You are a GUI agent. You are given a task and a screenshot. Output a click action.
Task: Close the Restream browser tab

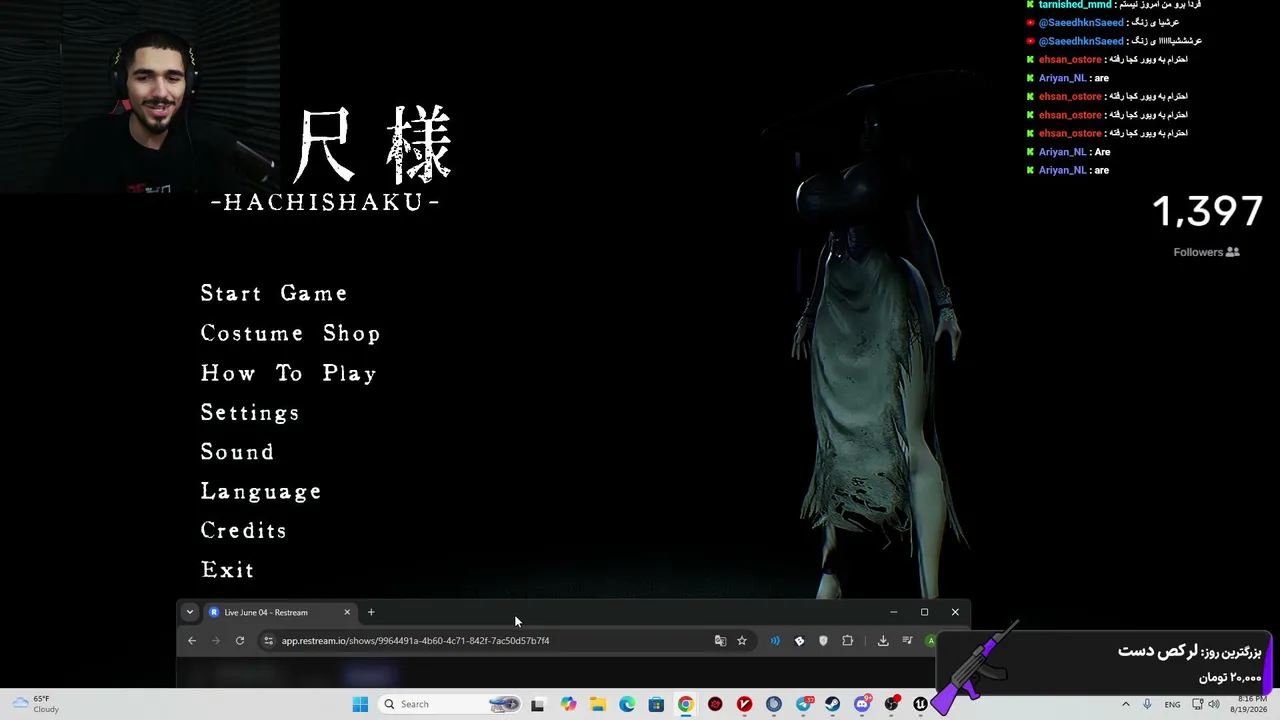[347, 612]
